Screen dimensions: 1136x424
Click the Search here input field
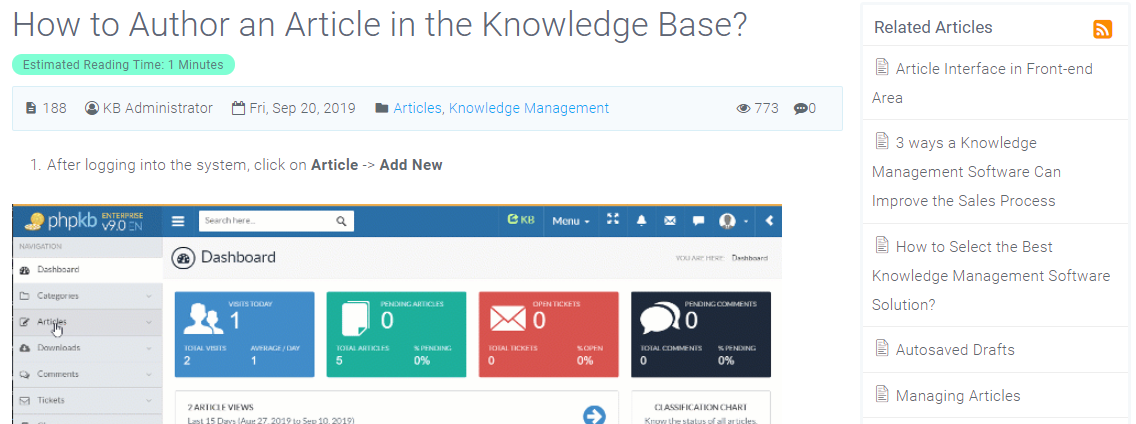click(265, 221)
